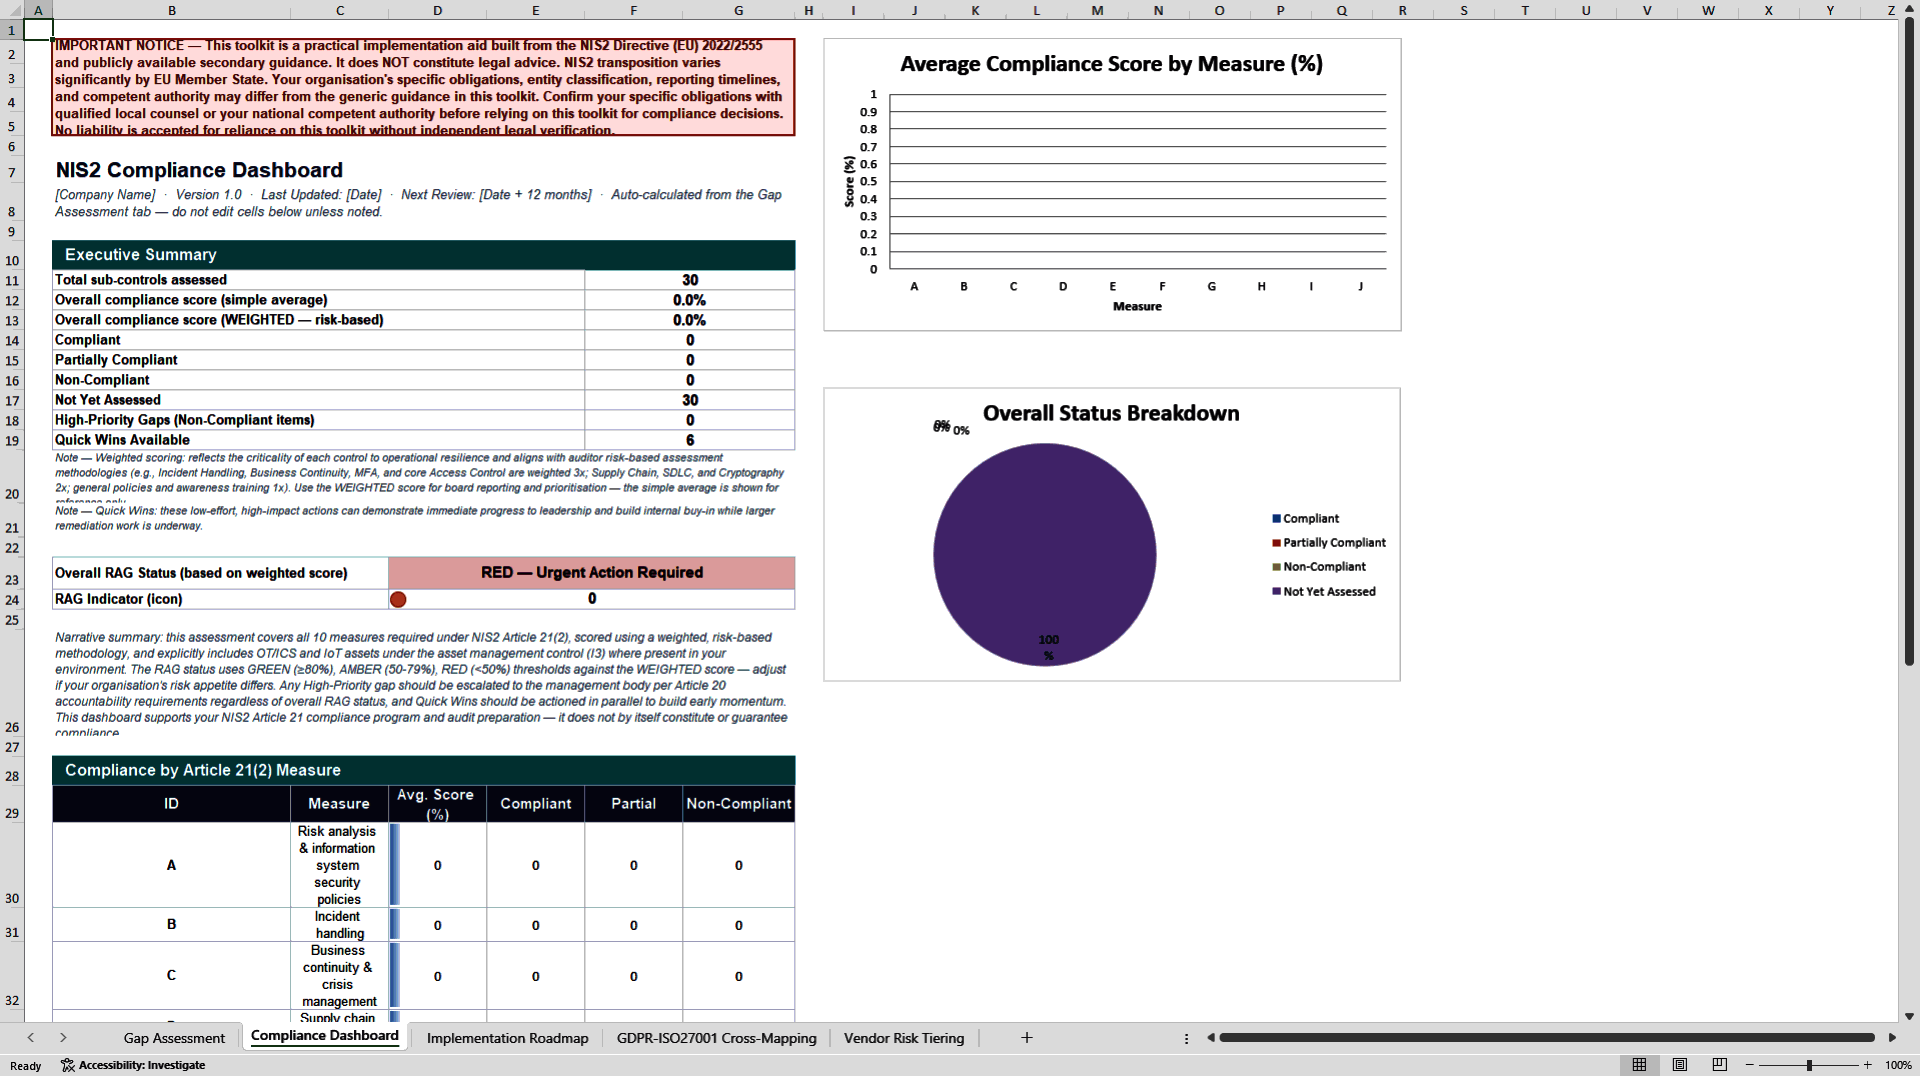Select Overall compliance score (simple average) label
The height and width of the screenshot is (1076, 1920).
[319, 300]
